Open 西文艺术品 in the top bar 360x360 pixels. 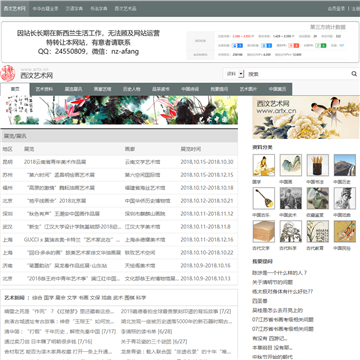tap(125, 9)
